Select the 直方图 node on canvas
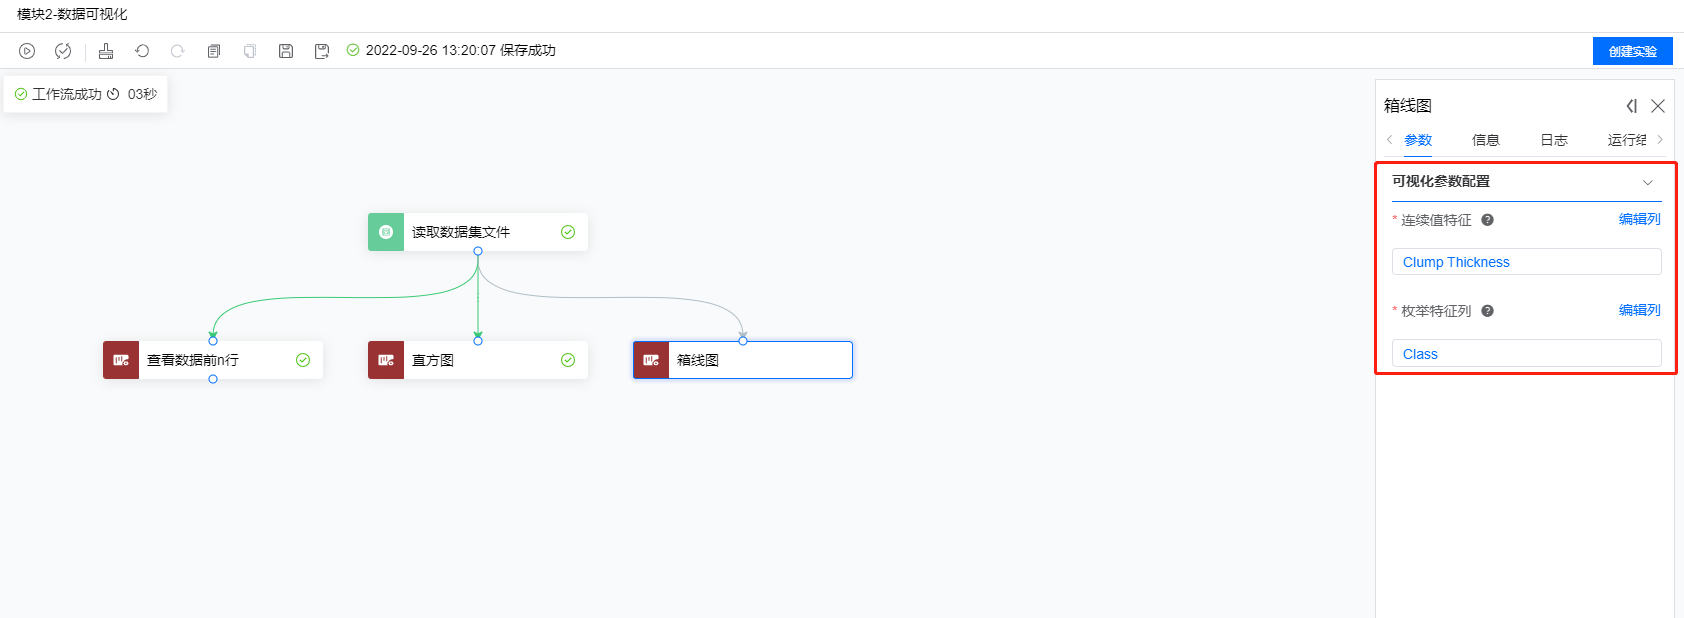 click(478, 360)
